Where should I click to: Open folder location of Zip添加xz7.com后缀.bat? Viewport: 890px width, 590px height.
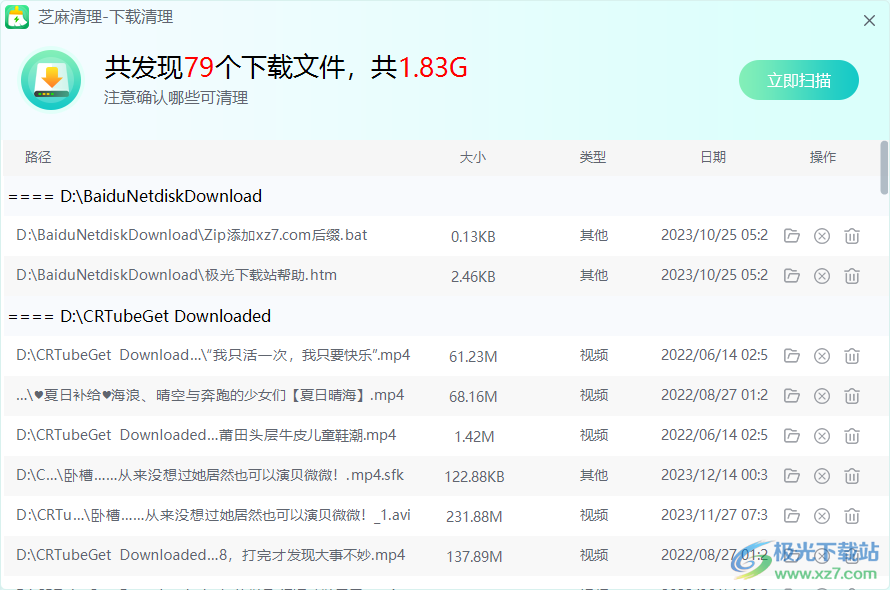792,236
